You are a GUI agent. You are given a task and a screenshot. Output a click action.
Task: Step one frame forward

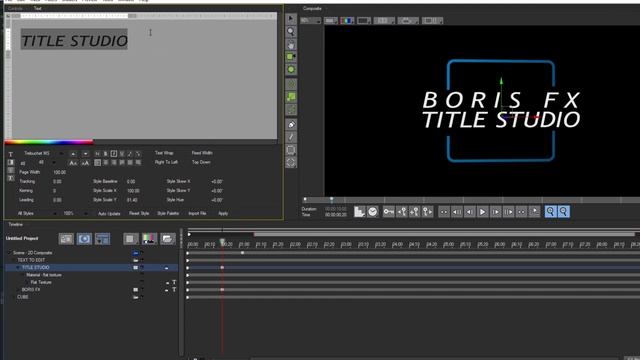click(x=496, y=212)
